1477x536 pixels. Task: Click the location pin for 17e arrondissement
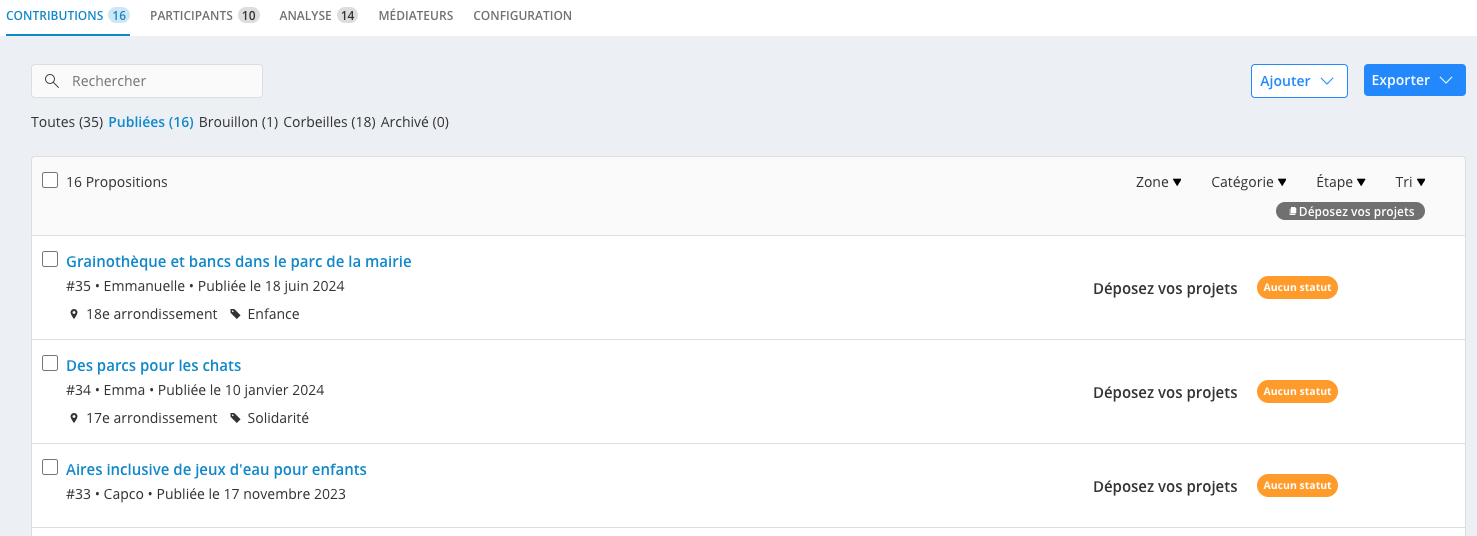coord(74,418)
